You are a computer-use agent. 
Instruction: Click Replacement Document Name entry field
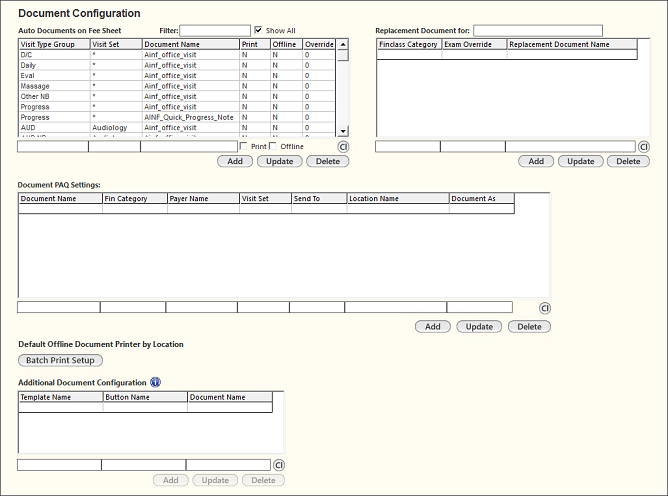(570, 147)
